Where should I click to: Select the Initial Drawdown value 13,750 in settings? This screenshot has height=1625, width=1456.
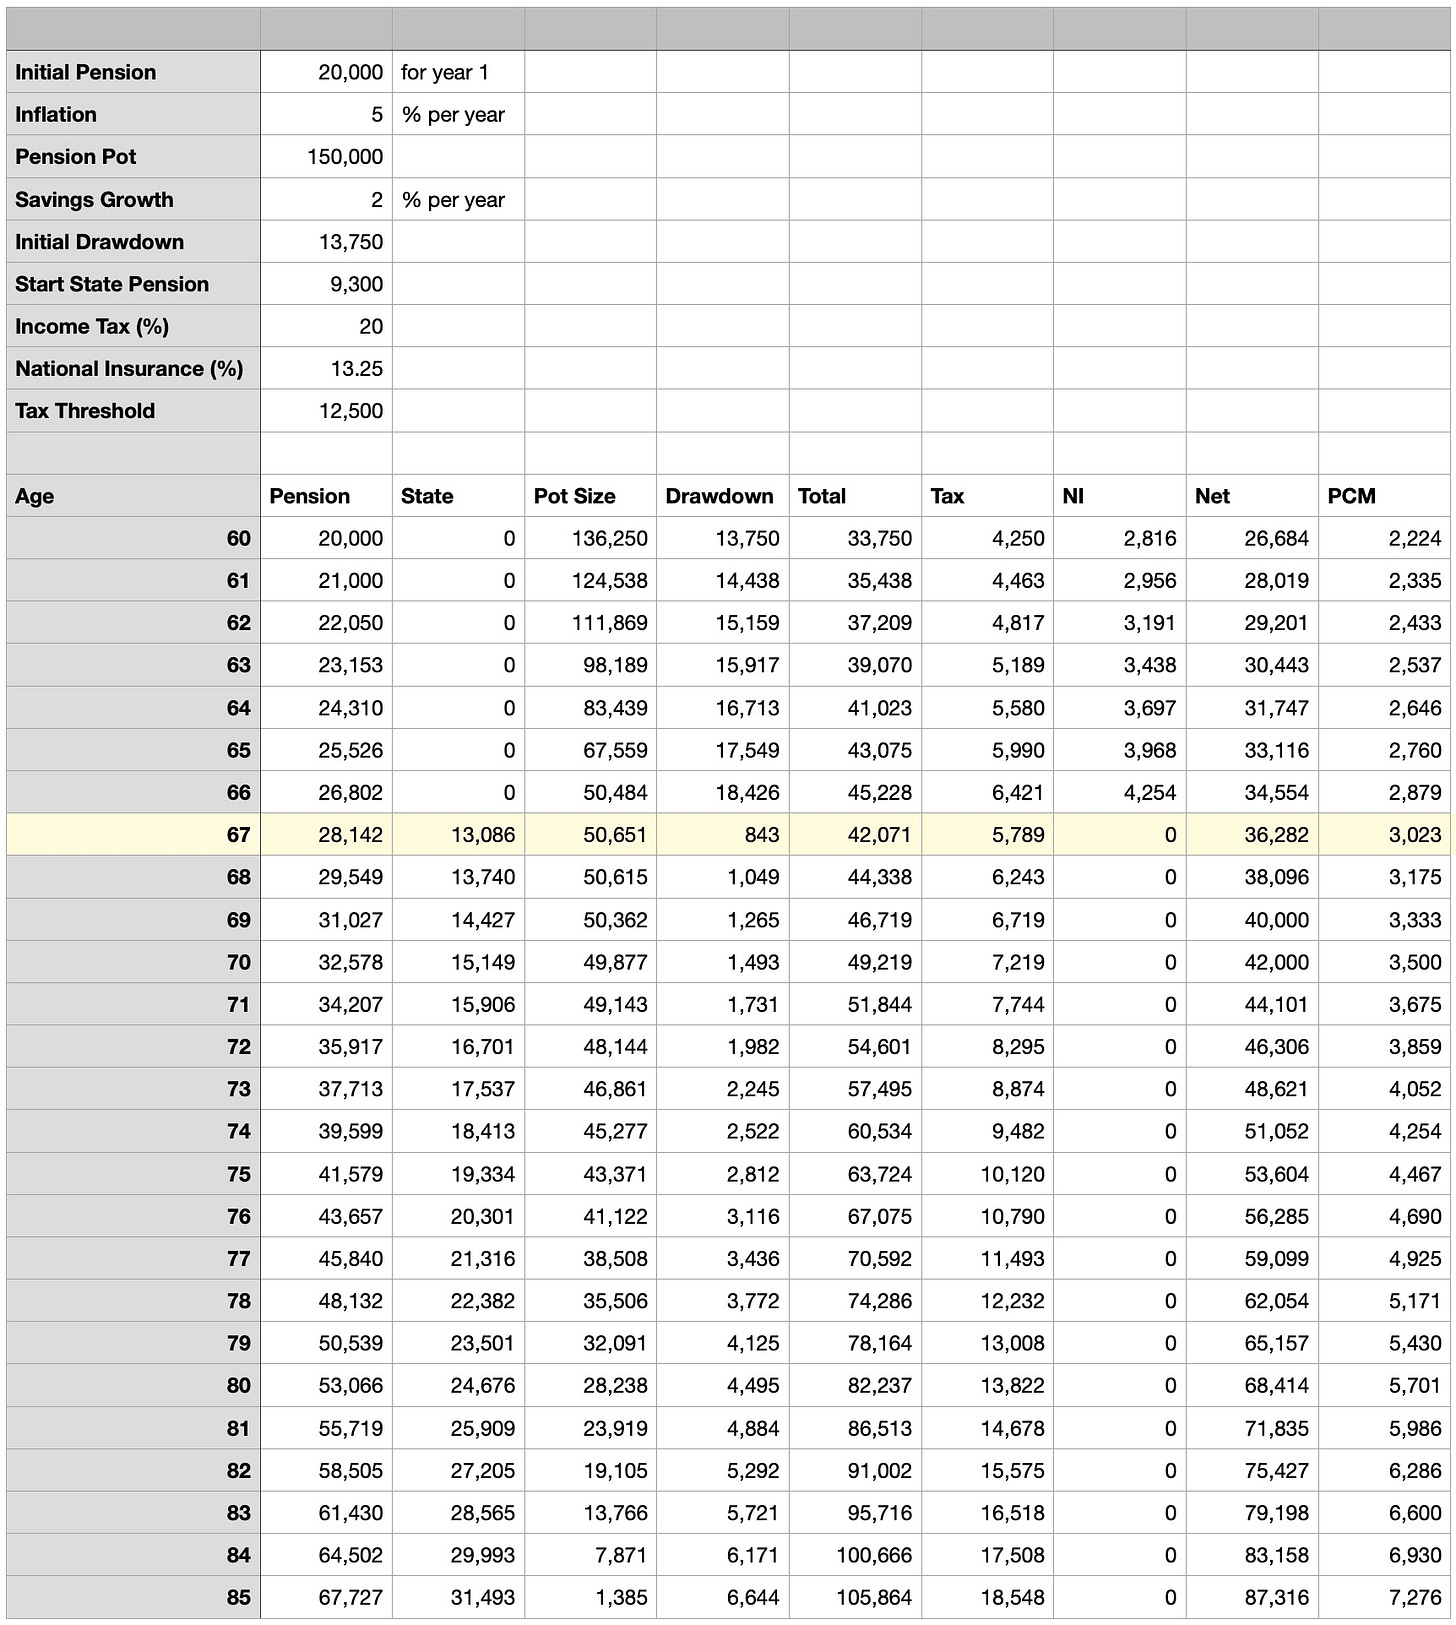326,242
